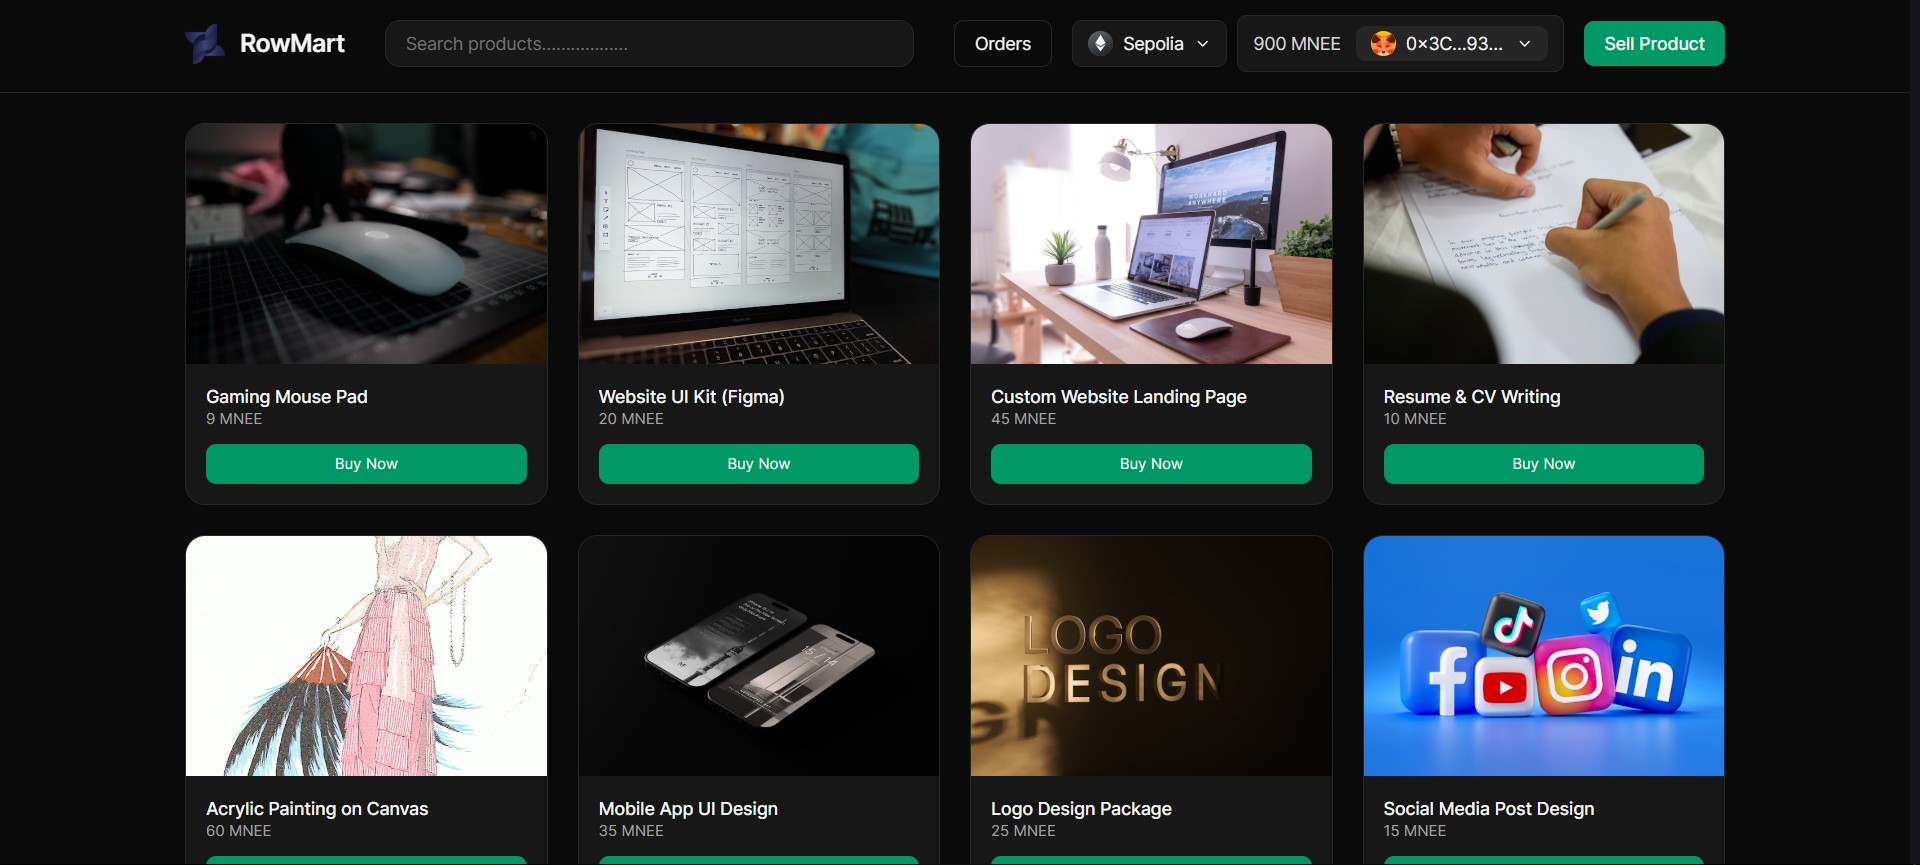Click the Social Media Post Design title
1920x865 pixels.
click(x=1489, y=809)
